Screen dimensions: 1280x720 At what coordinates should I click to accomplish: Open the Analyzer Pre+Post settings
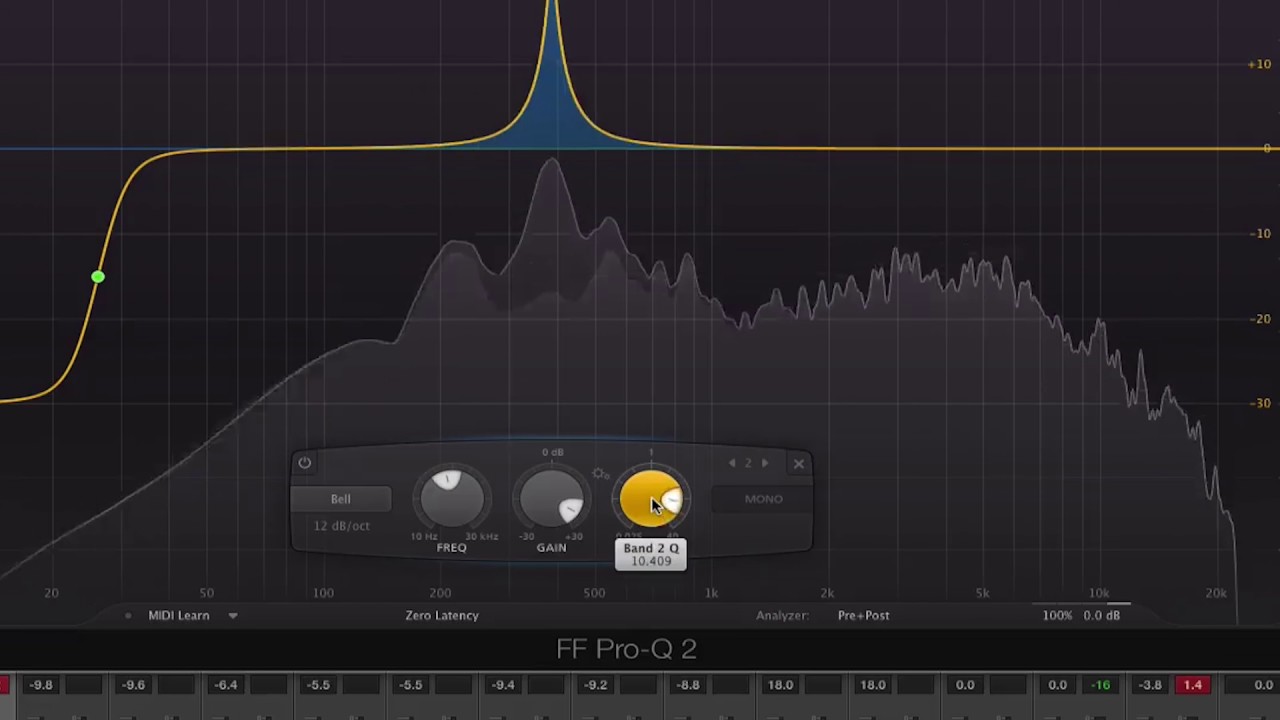pyautogui.click(x=863, y=615)
